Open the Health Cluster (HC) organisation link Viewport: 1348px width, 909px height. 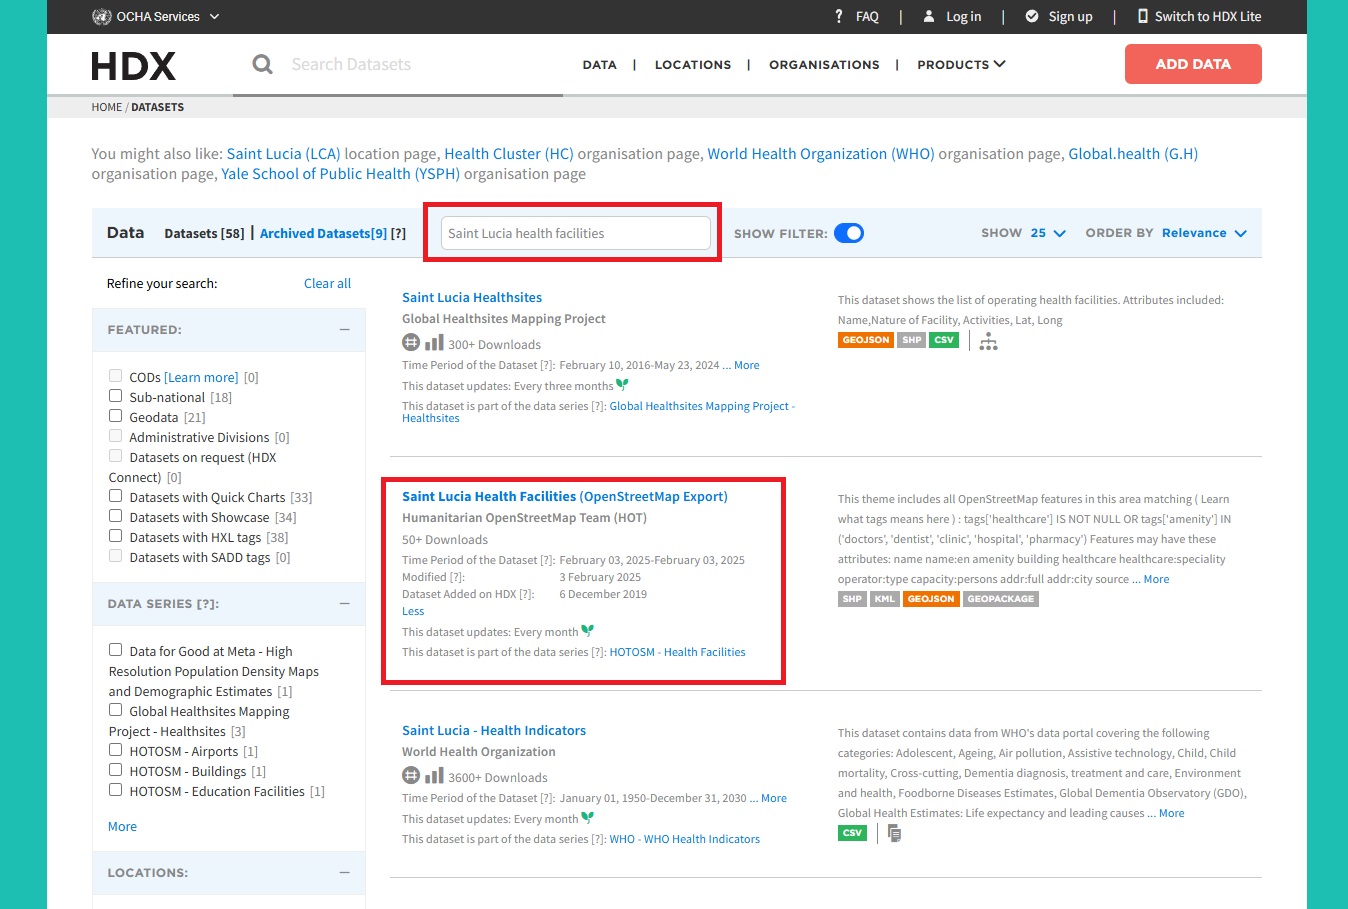click(508, 153)
